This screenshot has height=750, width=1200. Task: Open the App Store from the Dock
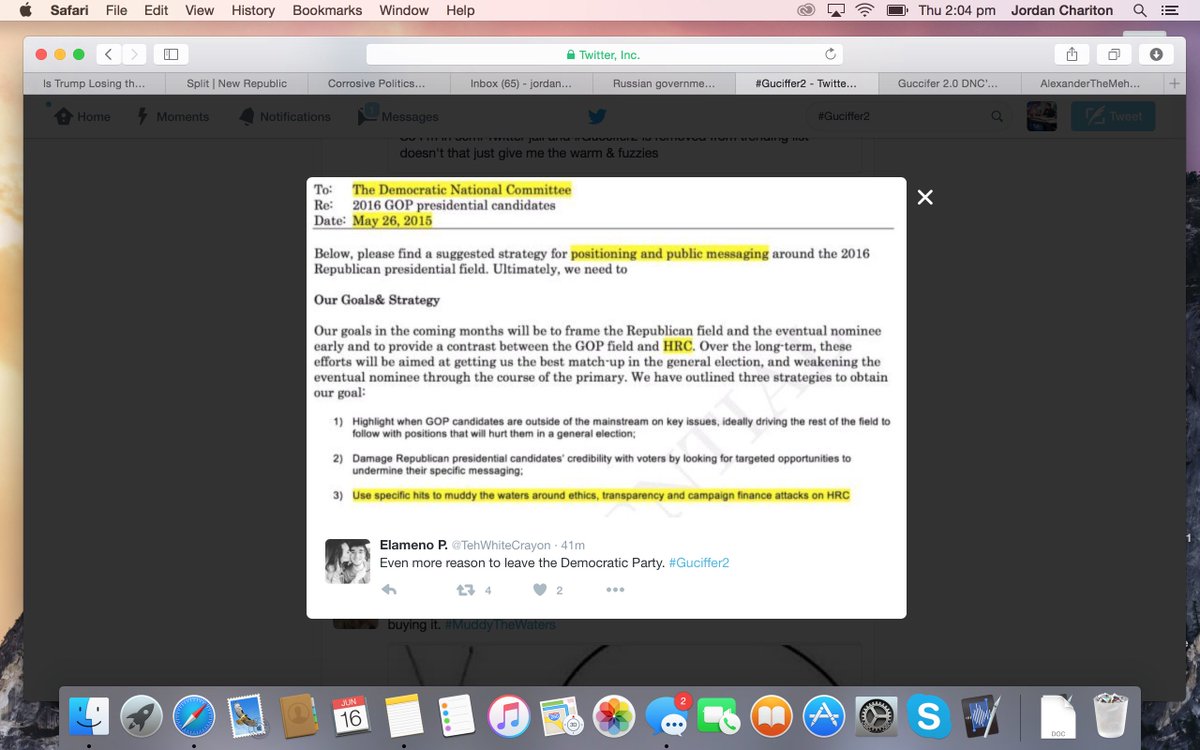click(x=823, y=716)
